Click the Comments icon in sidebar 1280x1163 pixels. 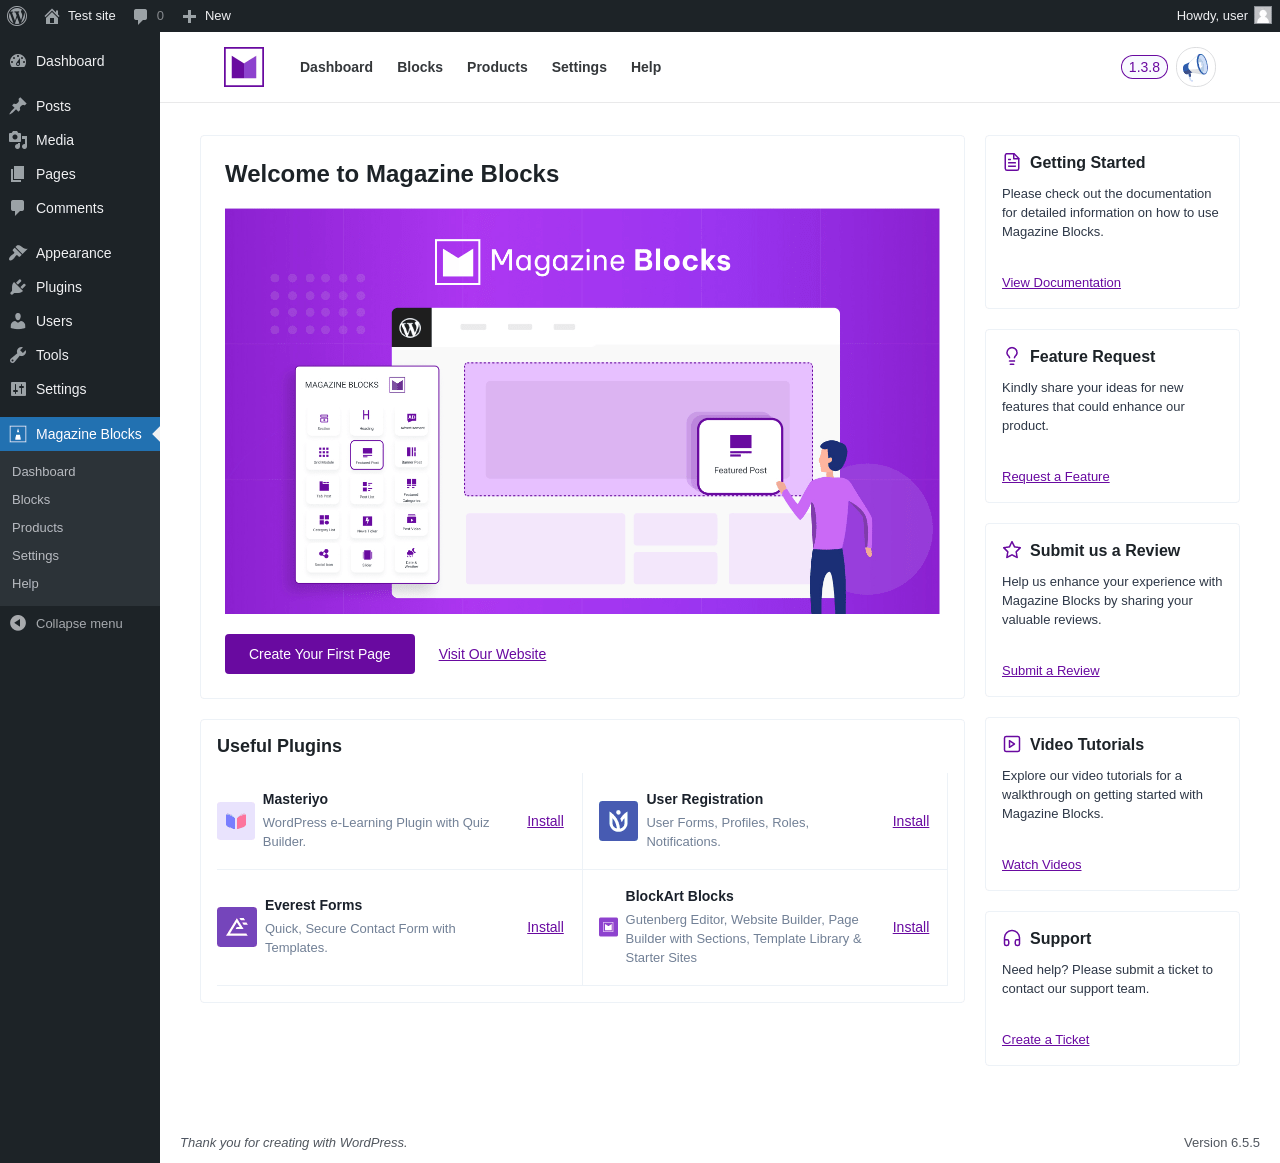18,208
